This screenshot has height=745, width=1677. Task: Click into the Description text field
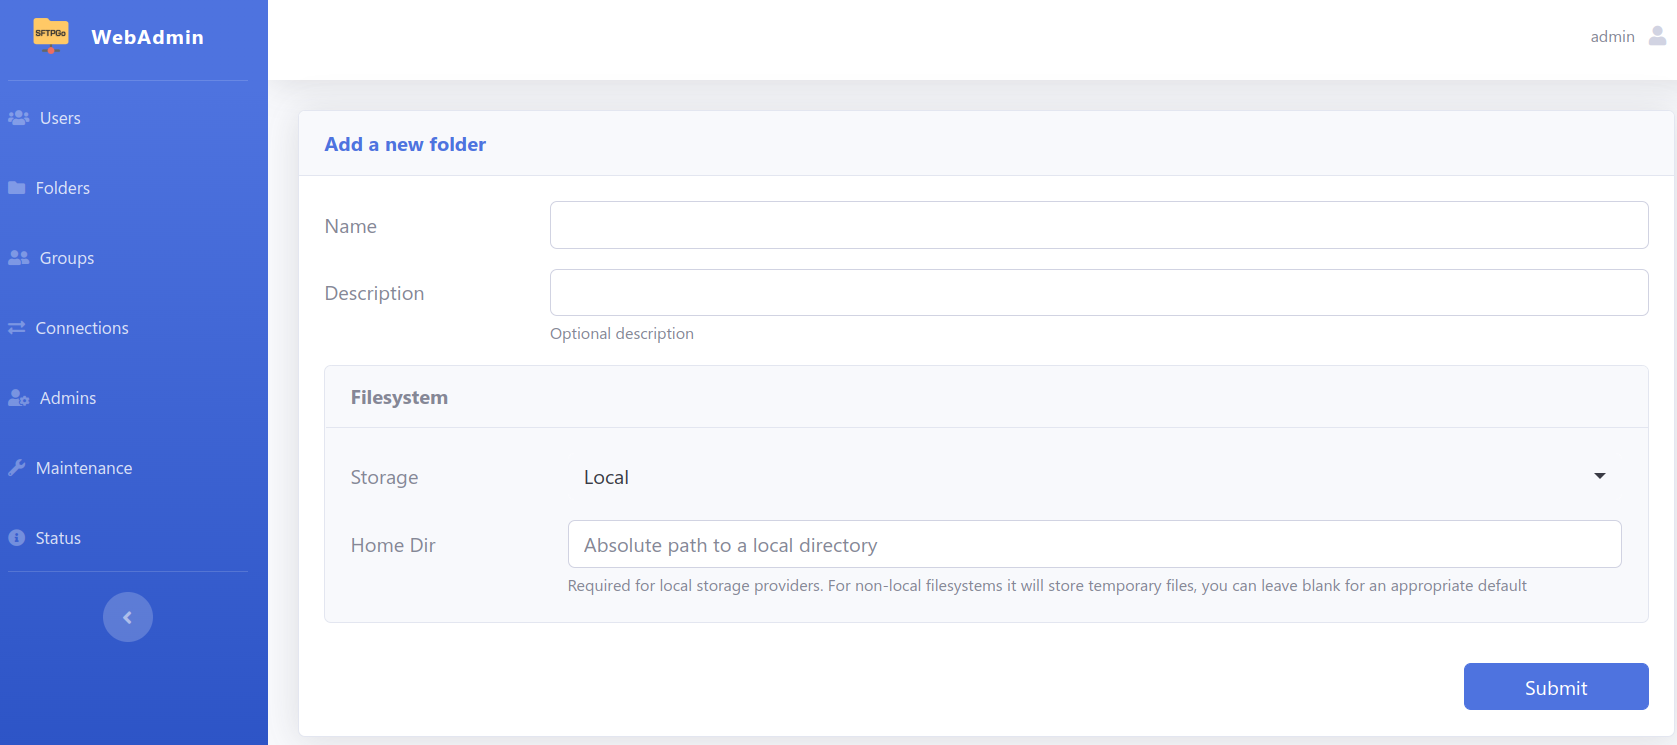click(1098, 292)
